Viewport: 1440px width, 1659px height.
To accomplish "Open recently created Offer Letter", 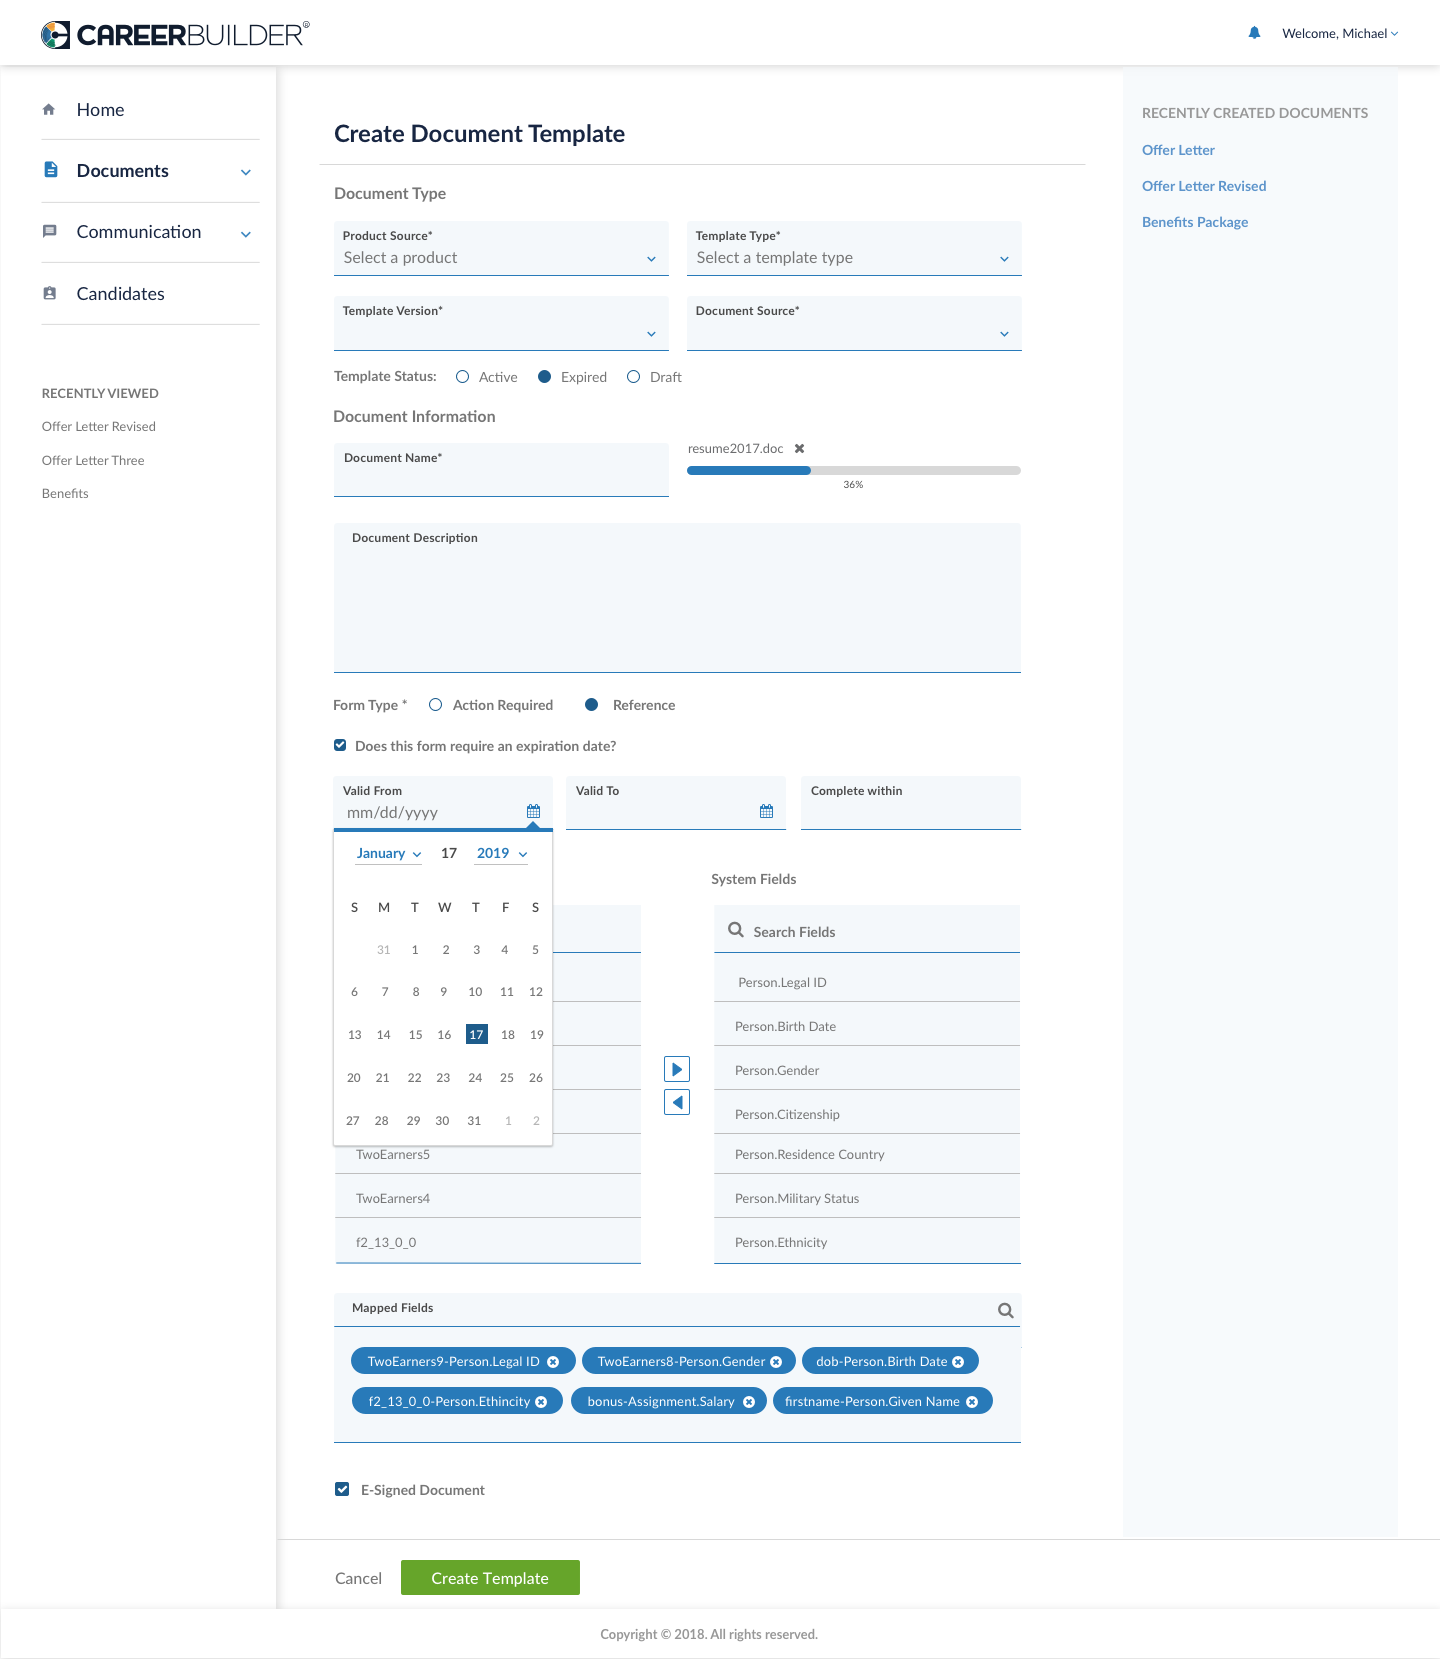I will 1178,150.
